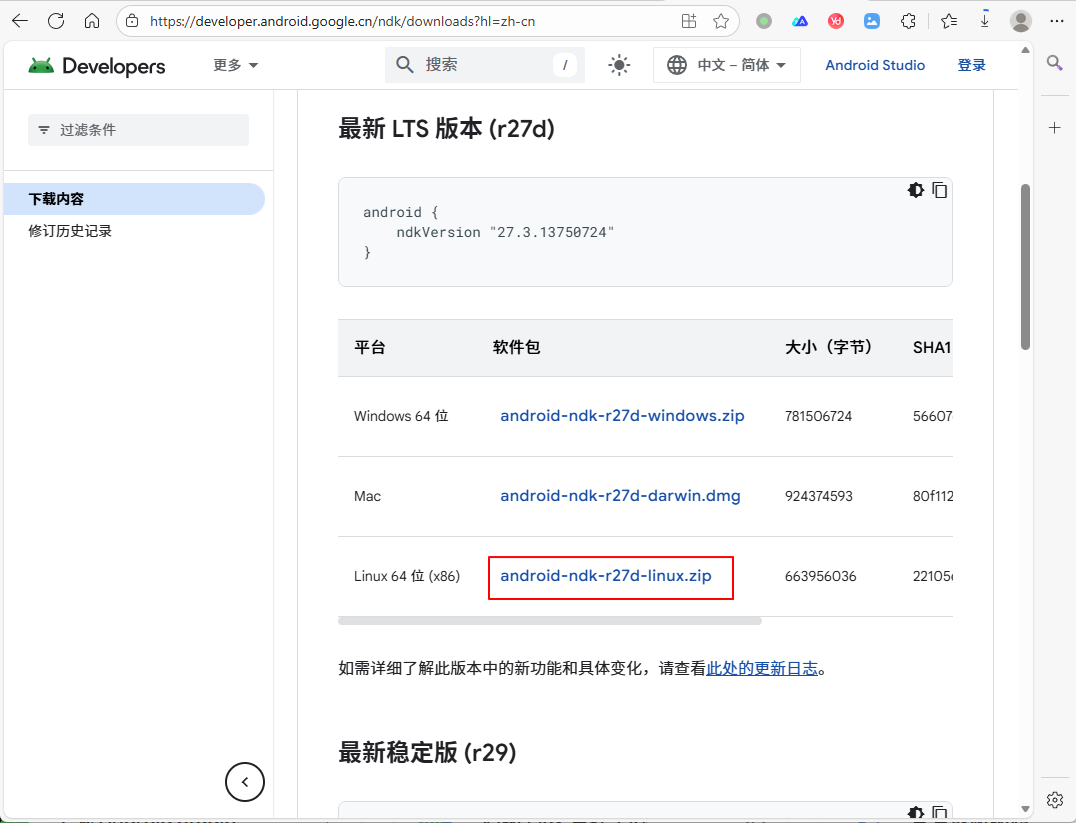The width and height of the screenshot is (1076, 823).
Task: Open browser settings and more menu
Action: 1057,21
